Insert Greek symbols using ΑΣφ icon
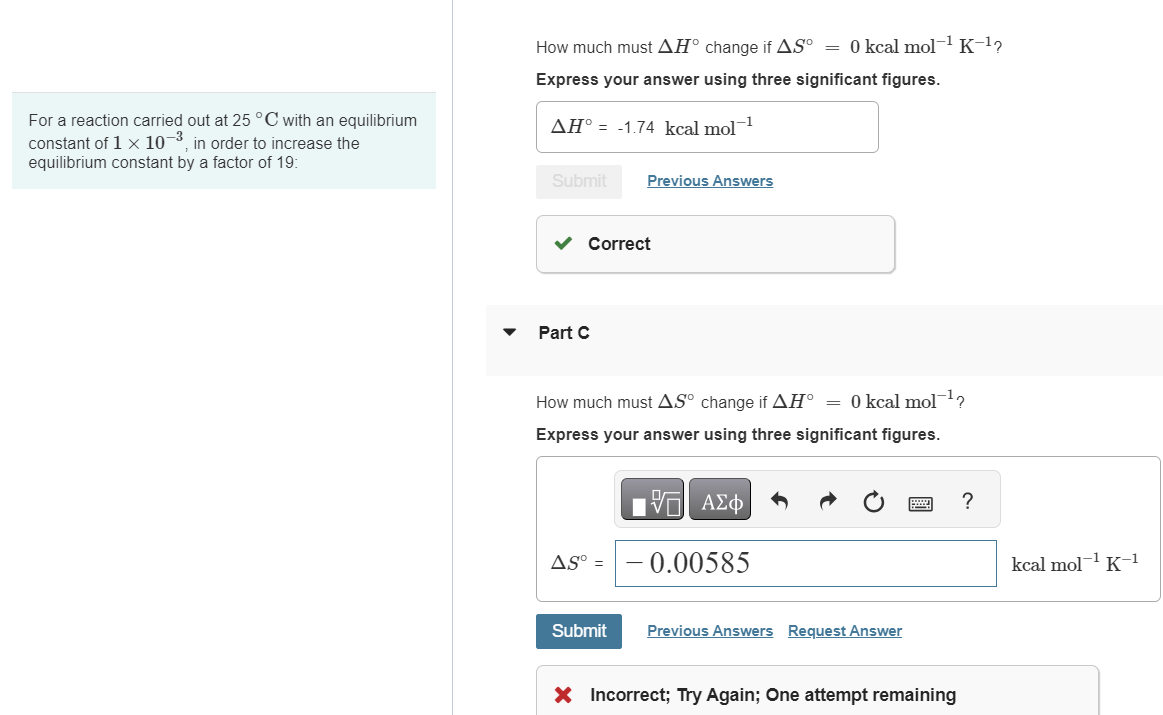 tap(719, 499)
